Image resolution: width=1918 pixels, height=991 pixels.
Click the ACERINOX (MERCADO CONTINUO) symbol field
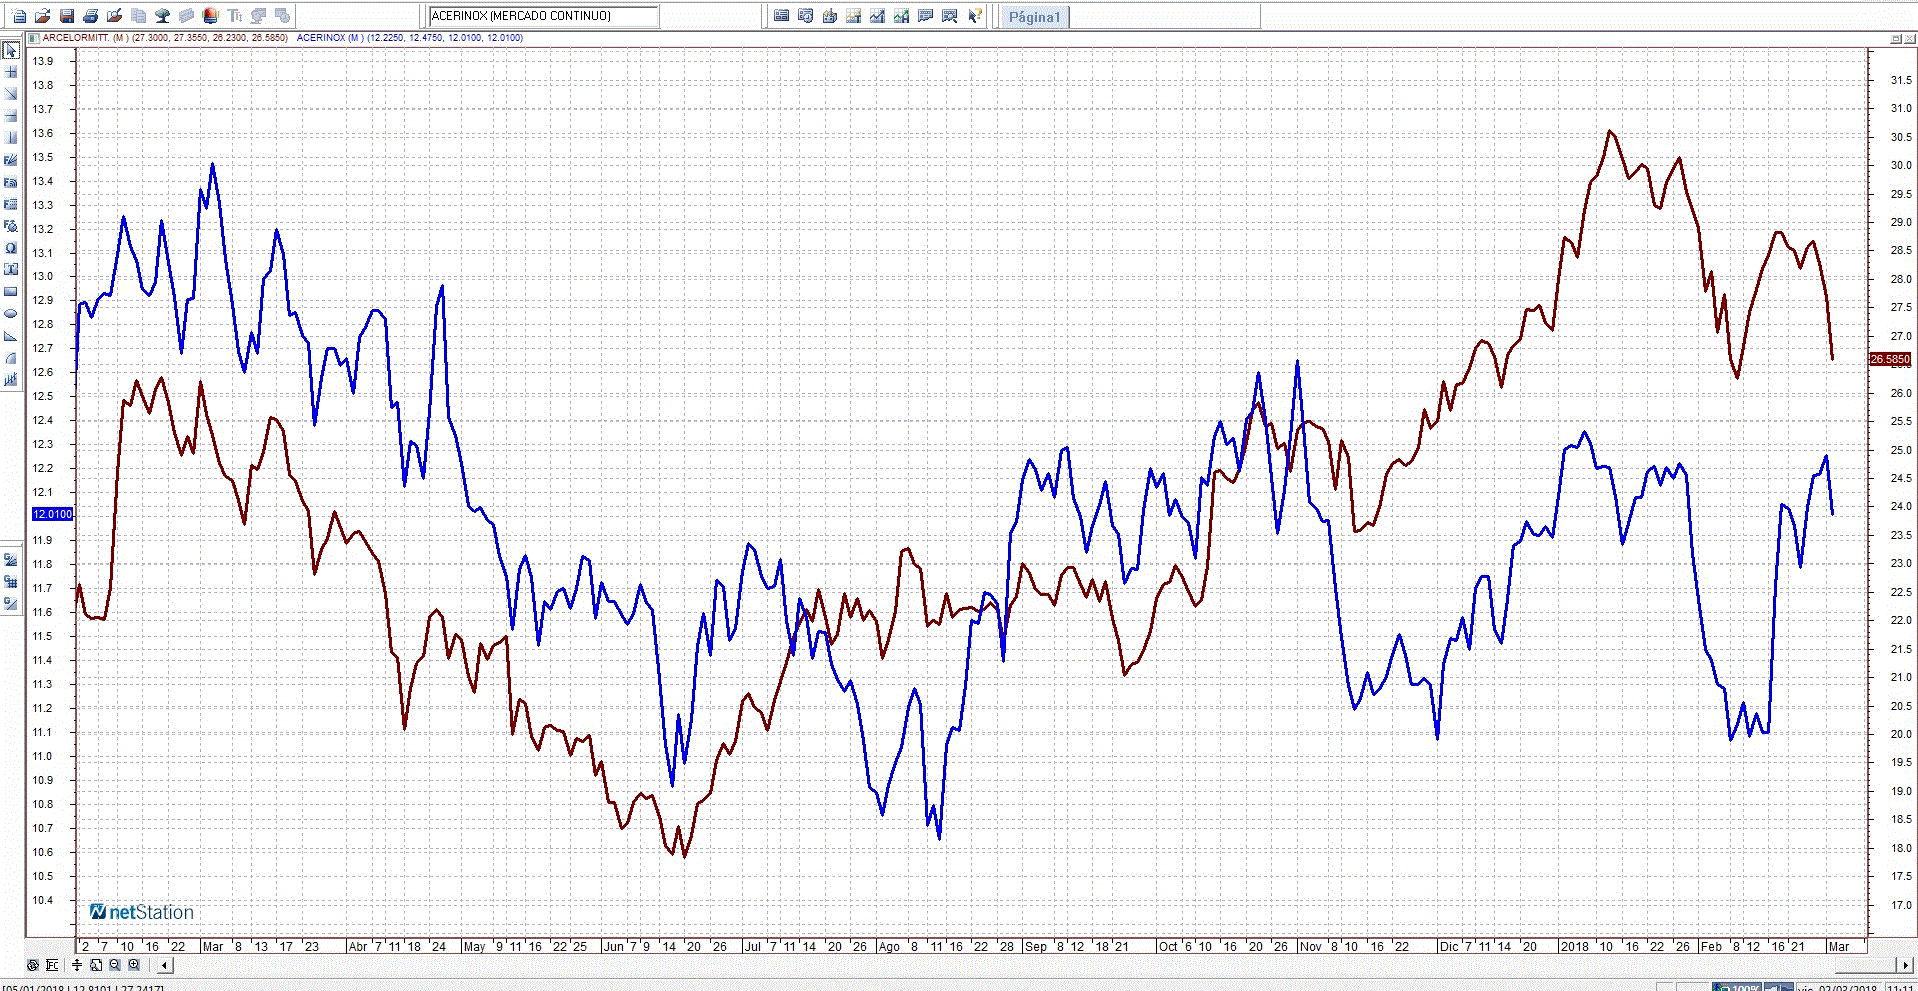pos(544,16)
